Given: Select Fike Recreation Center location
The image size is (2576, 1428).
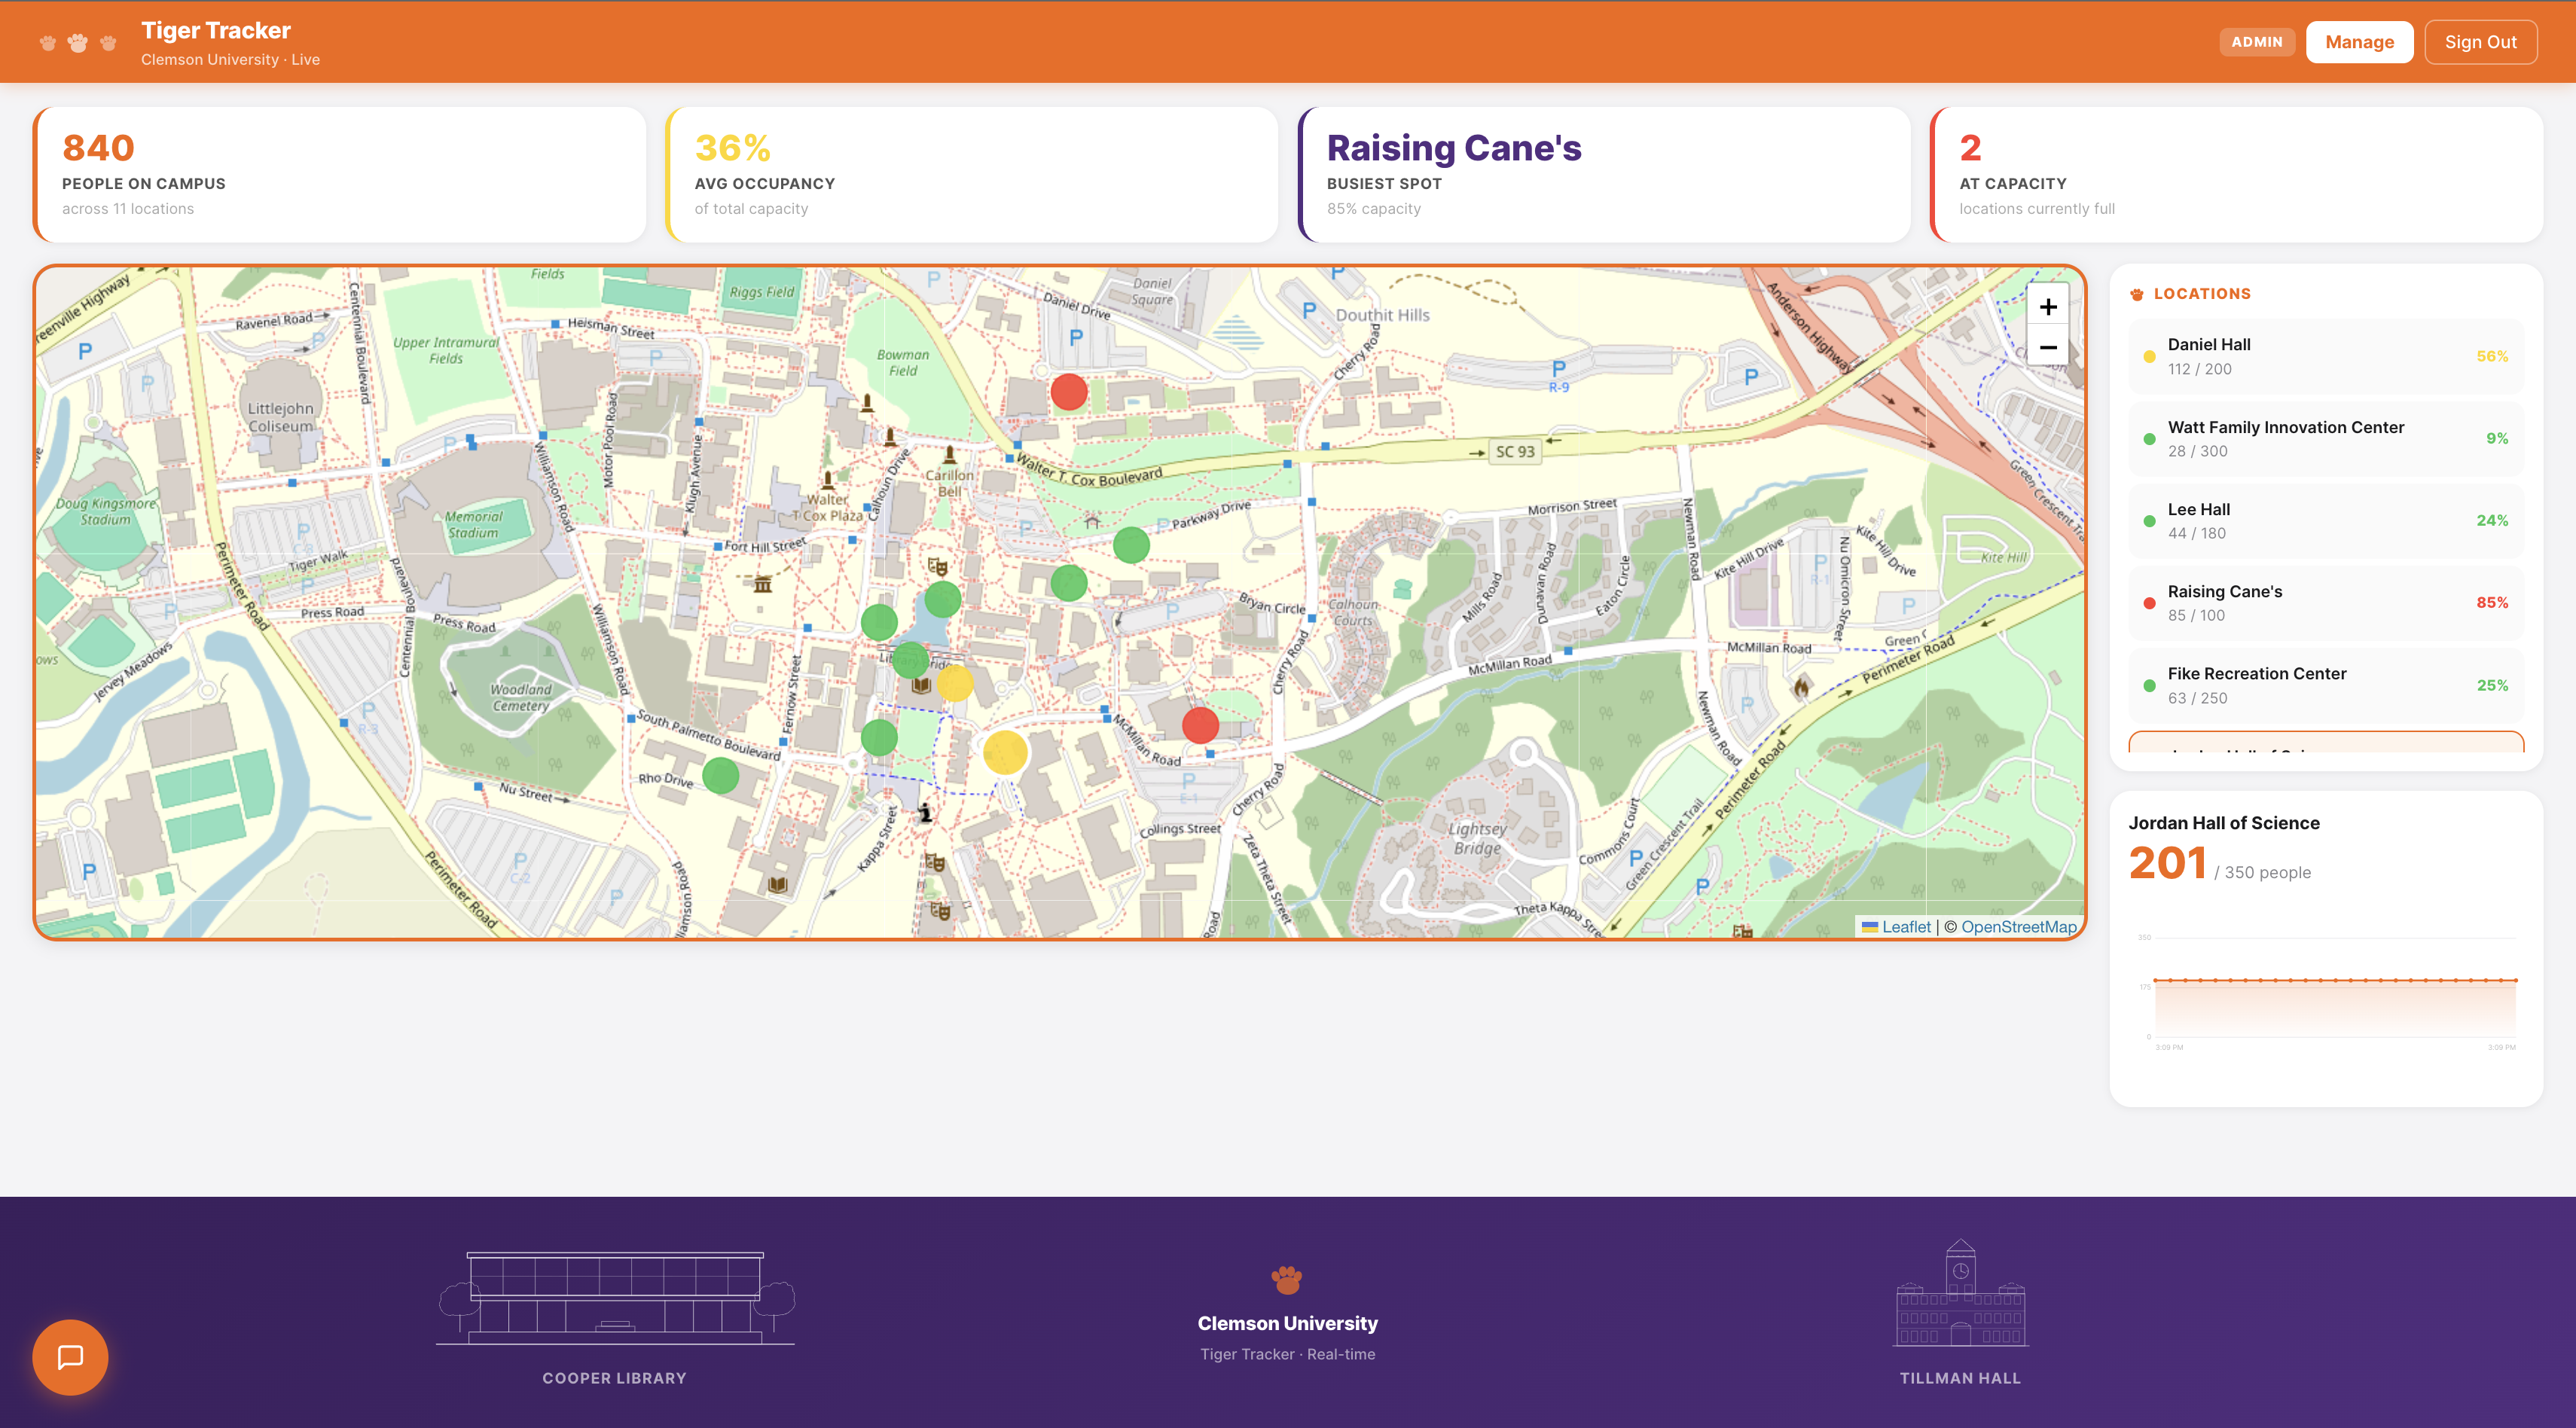Looking at the screenshot, I should (2326, 686).
